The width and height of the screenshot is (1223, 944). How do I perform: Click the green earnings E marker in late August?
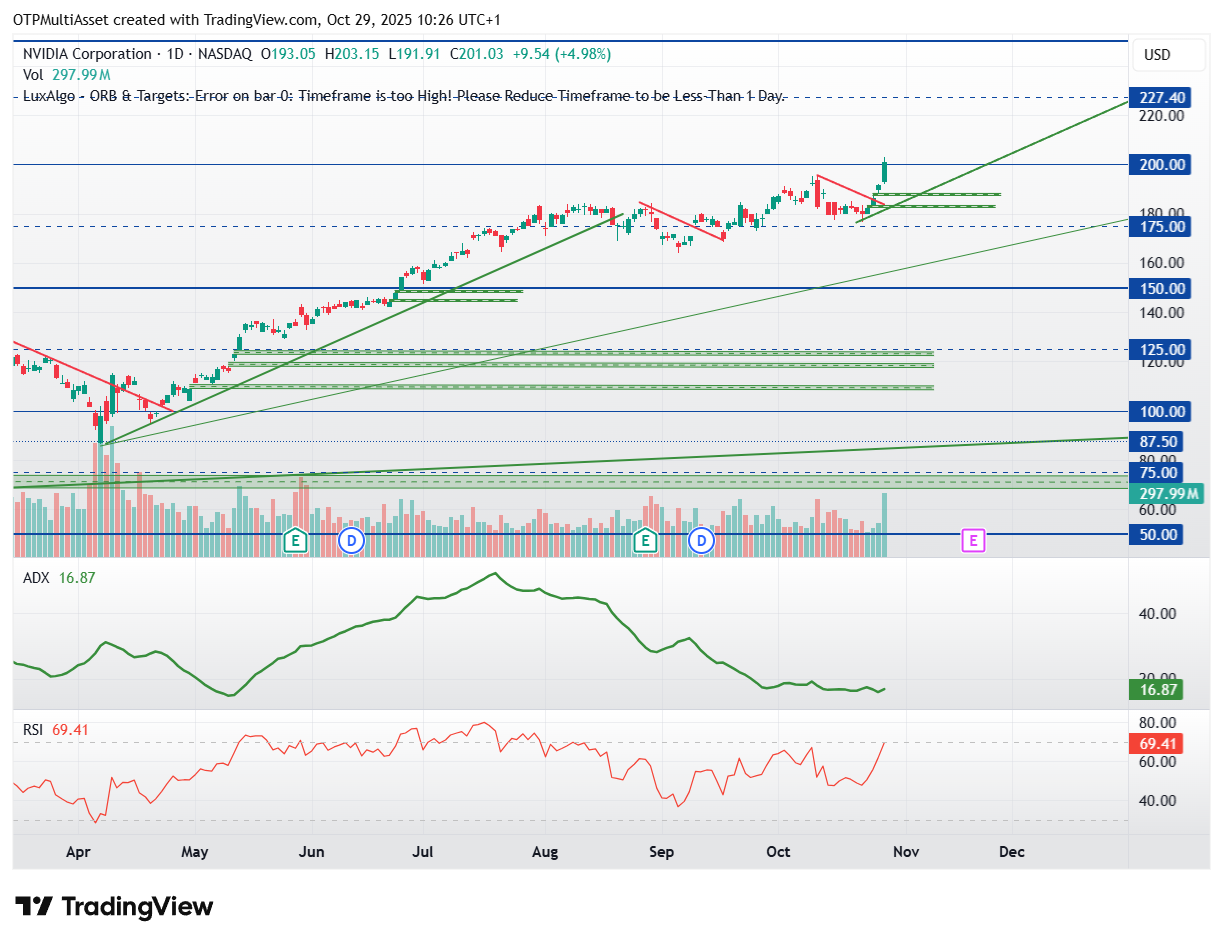coord(646,541)
